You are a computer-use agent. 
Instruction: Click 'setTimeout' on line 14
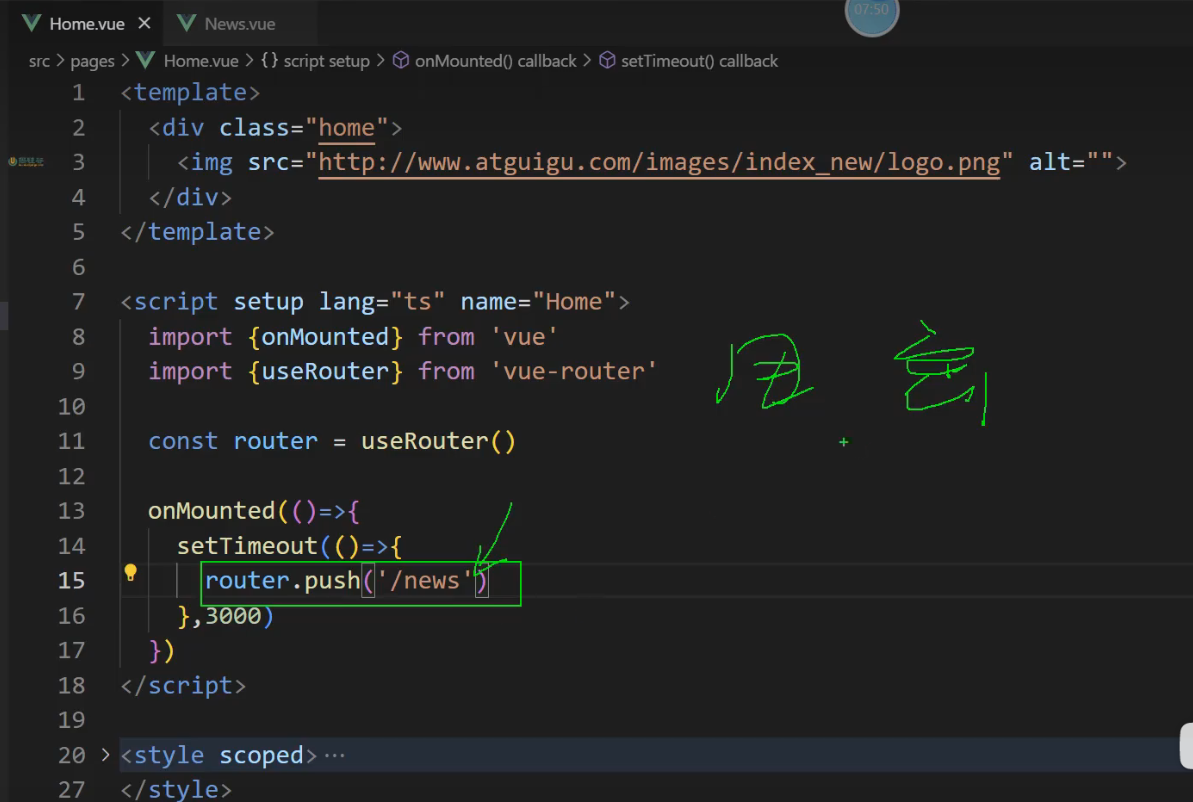(247, 546)
